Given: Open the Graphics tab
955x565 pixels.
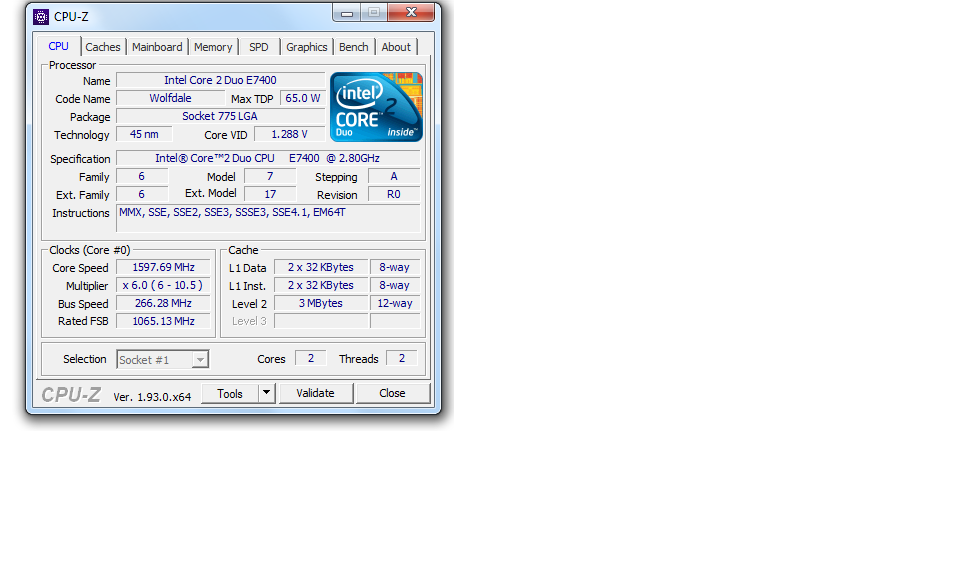Looking at the screenshot, I should click(306, 47).
